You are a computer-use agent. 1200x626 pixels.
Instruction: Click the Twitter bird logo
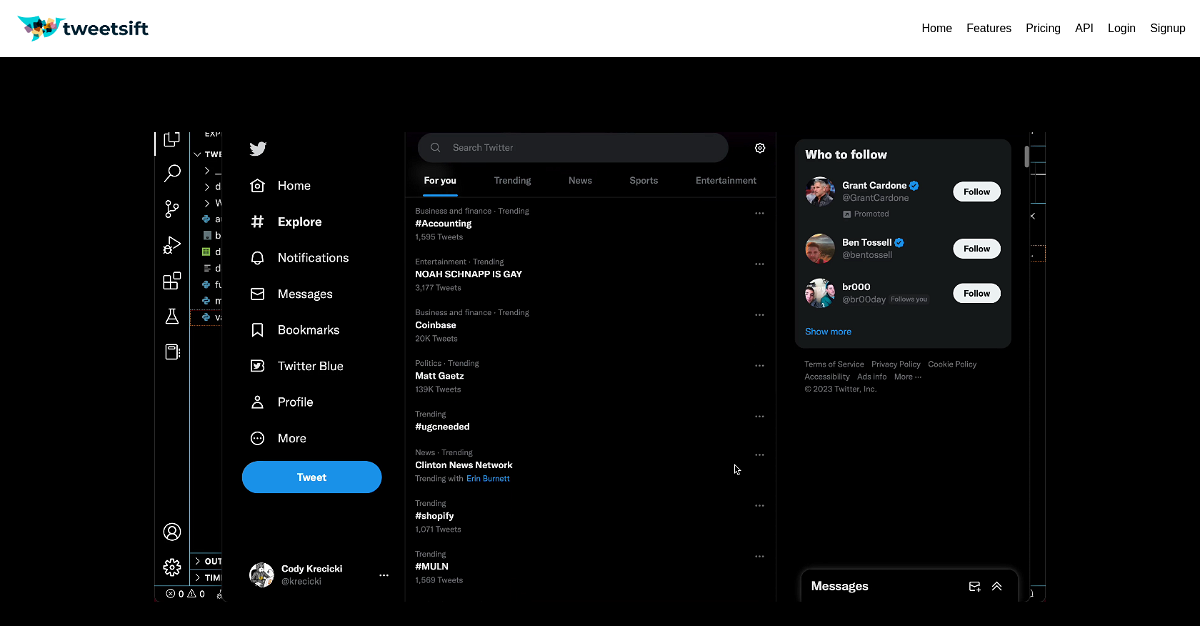click(x=258, y=149)
